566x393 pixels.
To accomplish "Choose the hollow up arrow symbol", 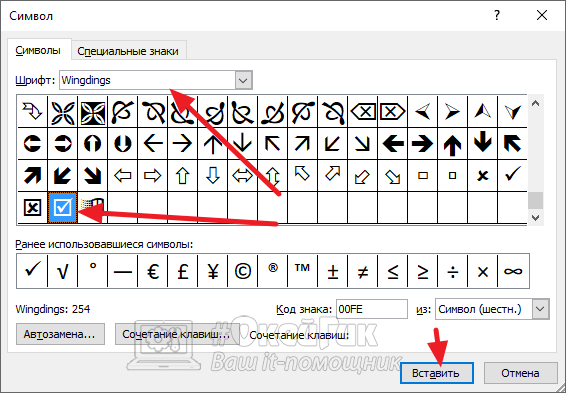I will pyautogui.click(x=183, y=175).
